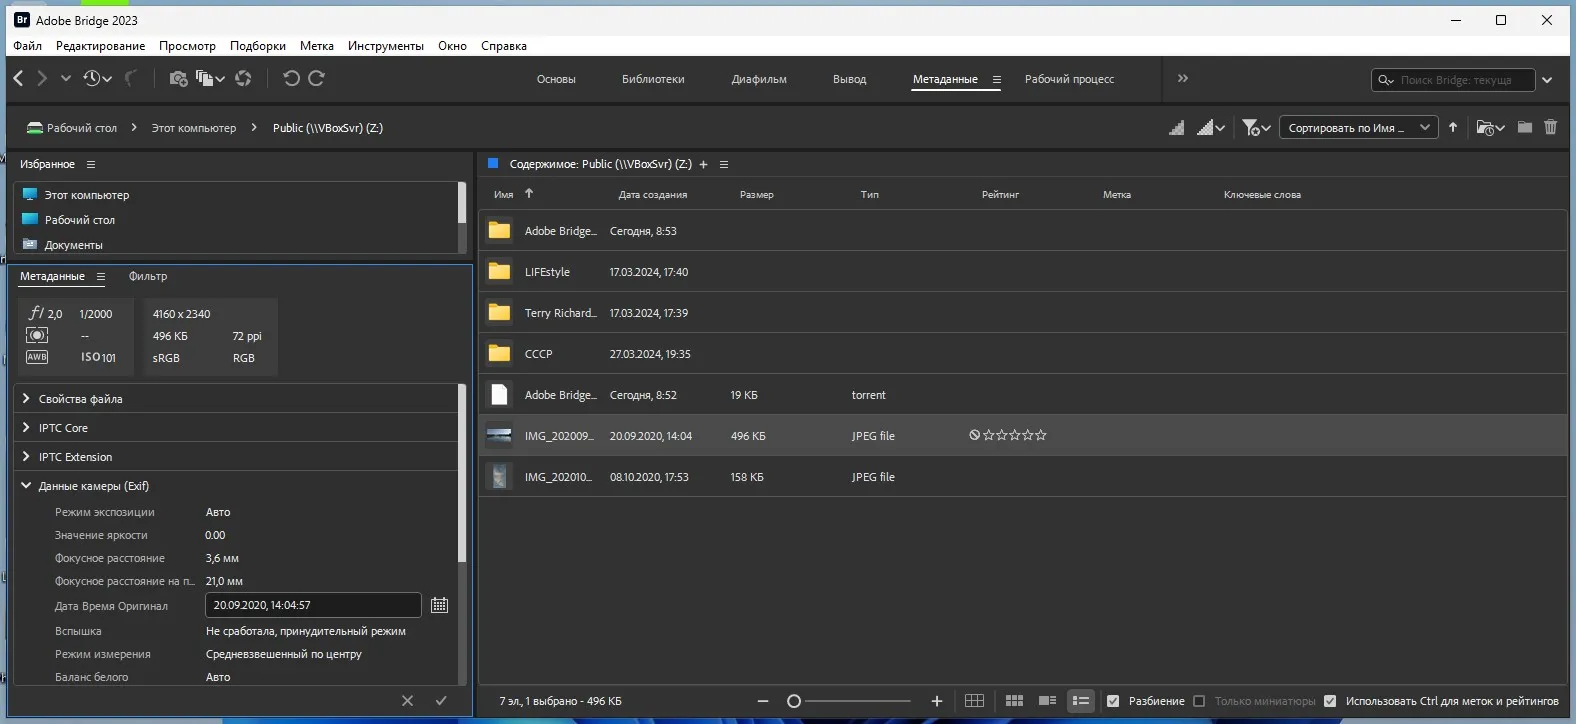Screen dimensions: 1576x724
Task: Cancel metadata changes with X icon
Action: pos(407,701)
